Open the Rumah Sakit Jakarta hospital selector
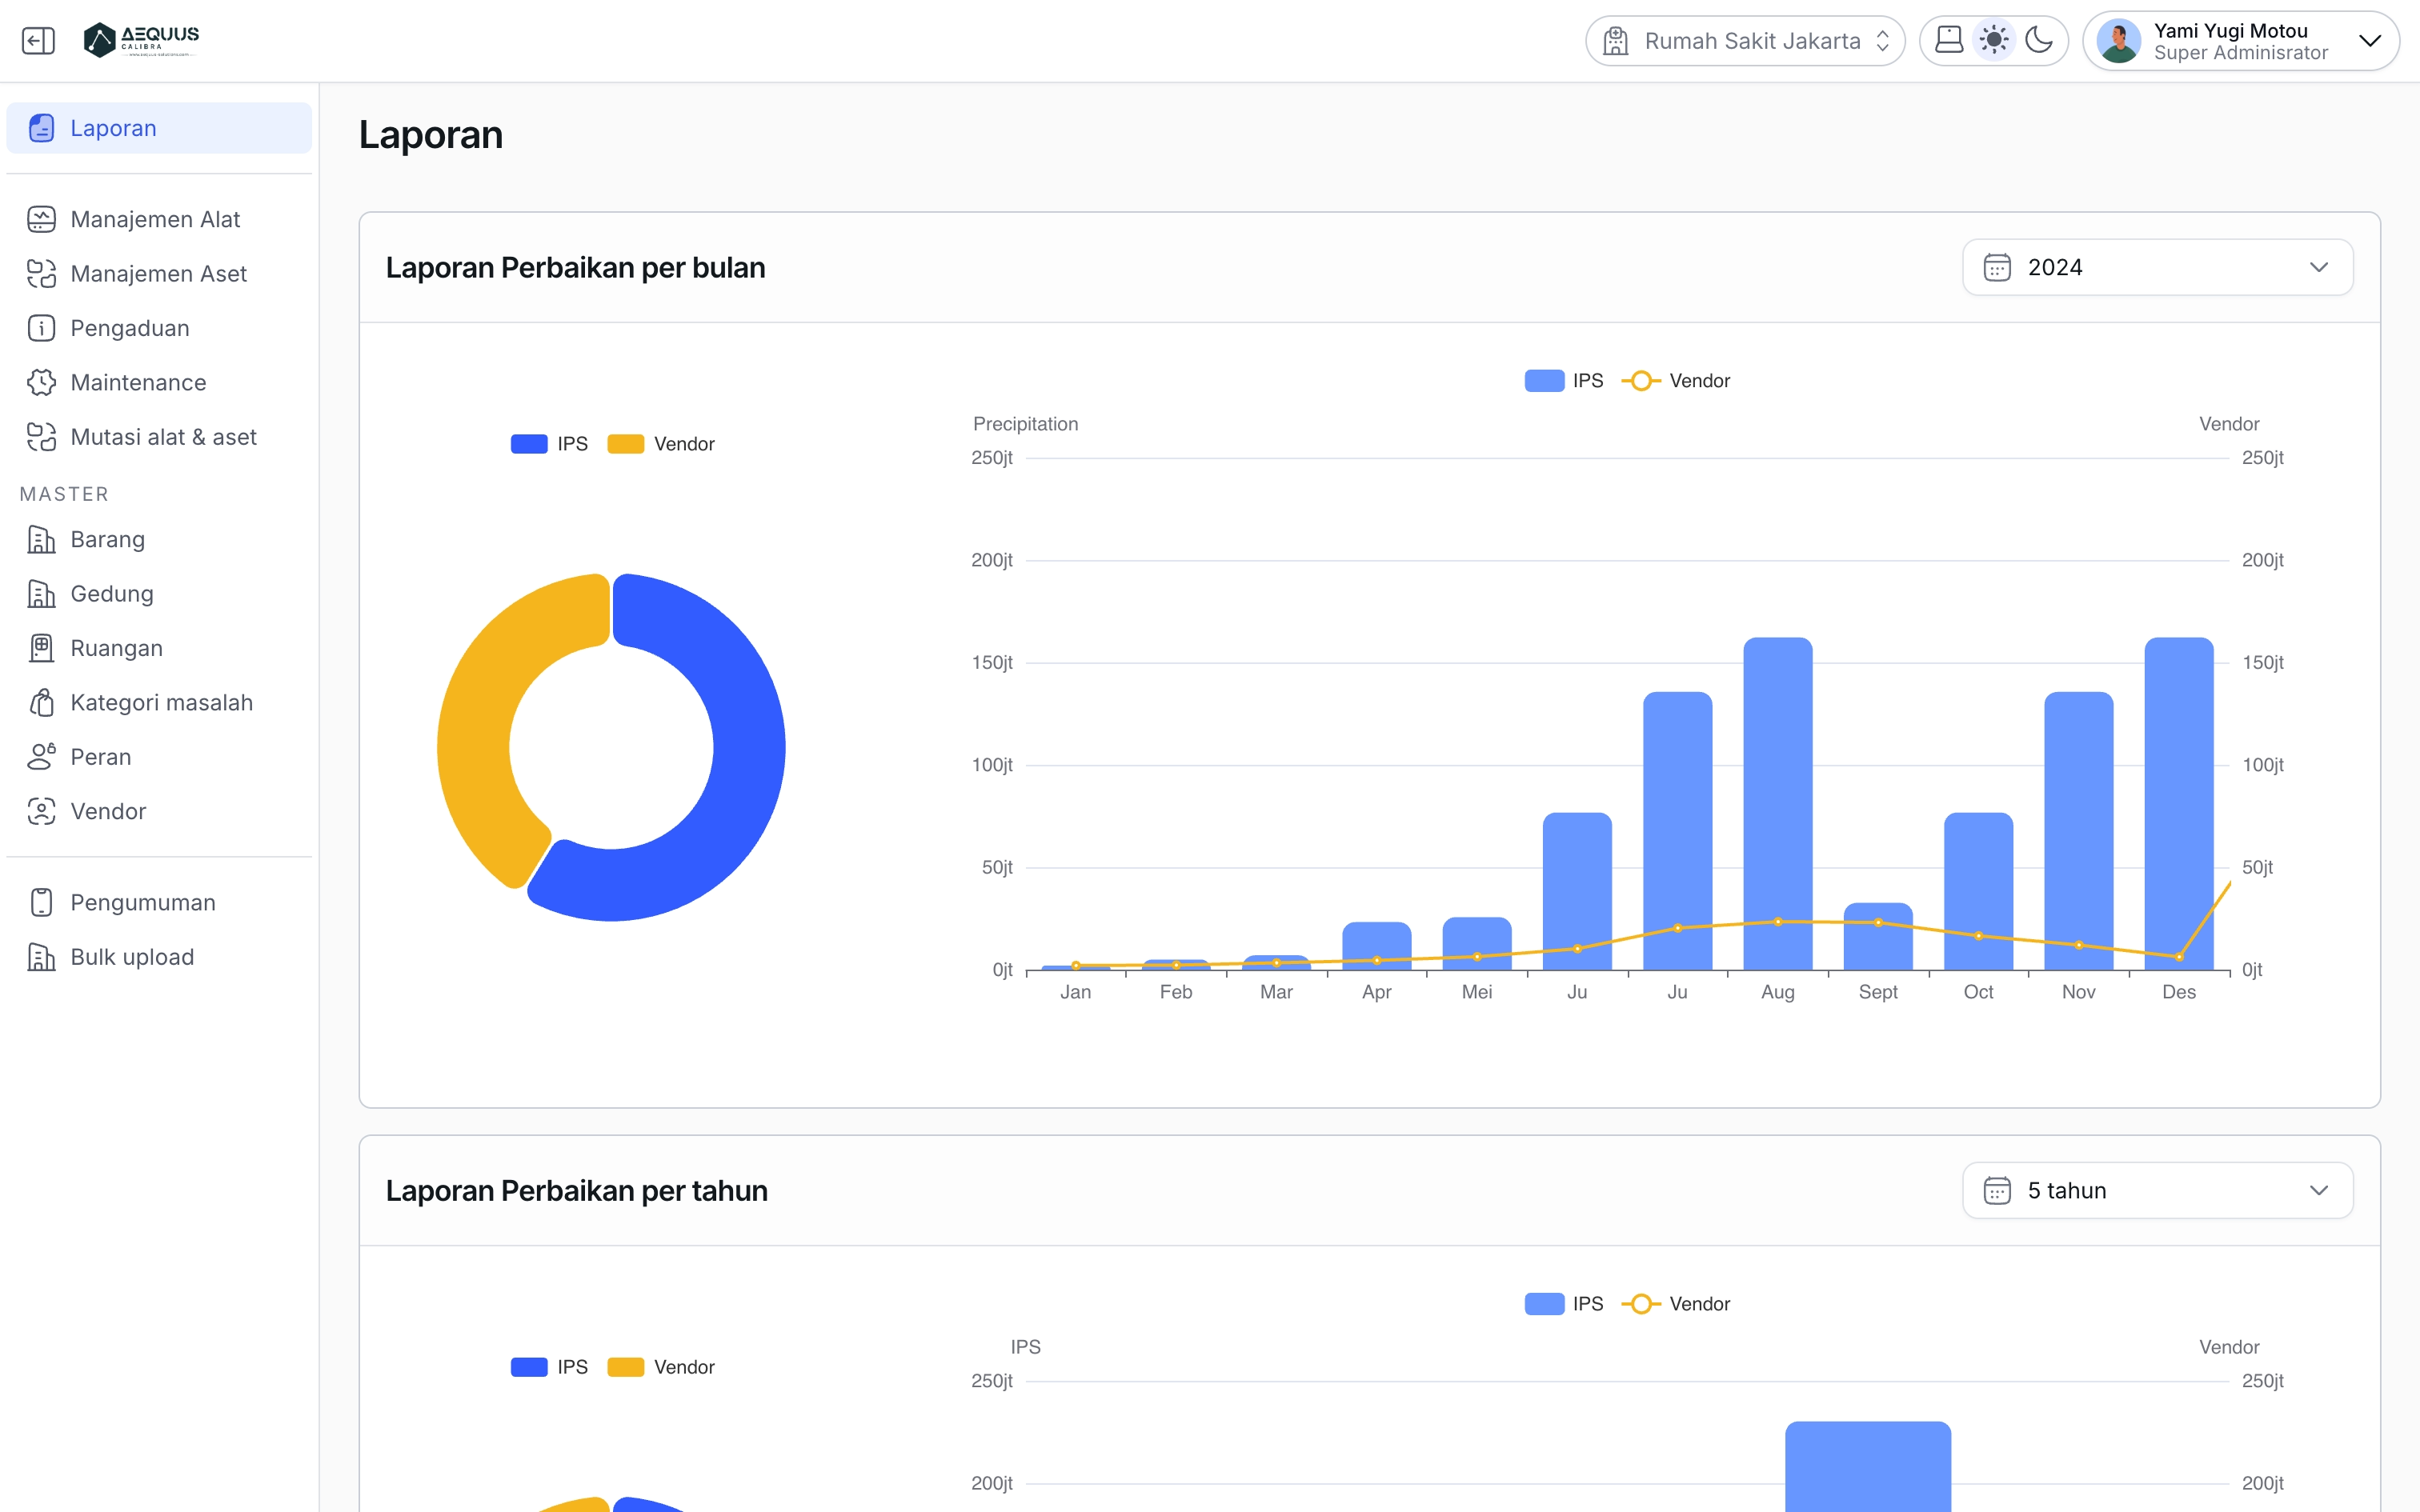Image resolution: width=2420 pixels, height=1512 pixels. [x=1745, y=41]
